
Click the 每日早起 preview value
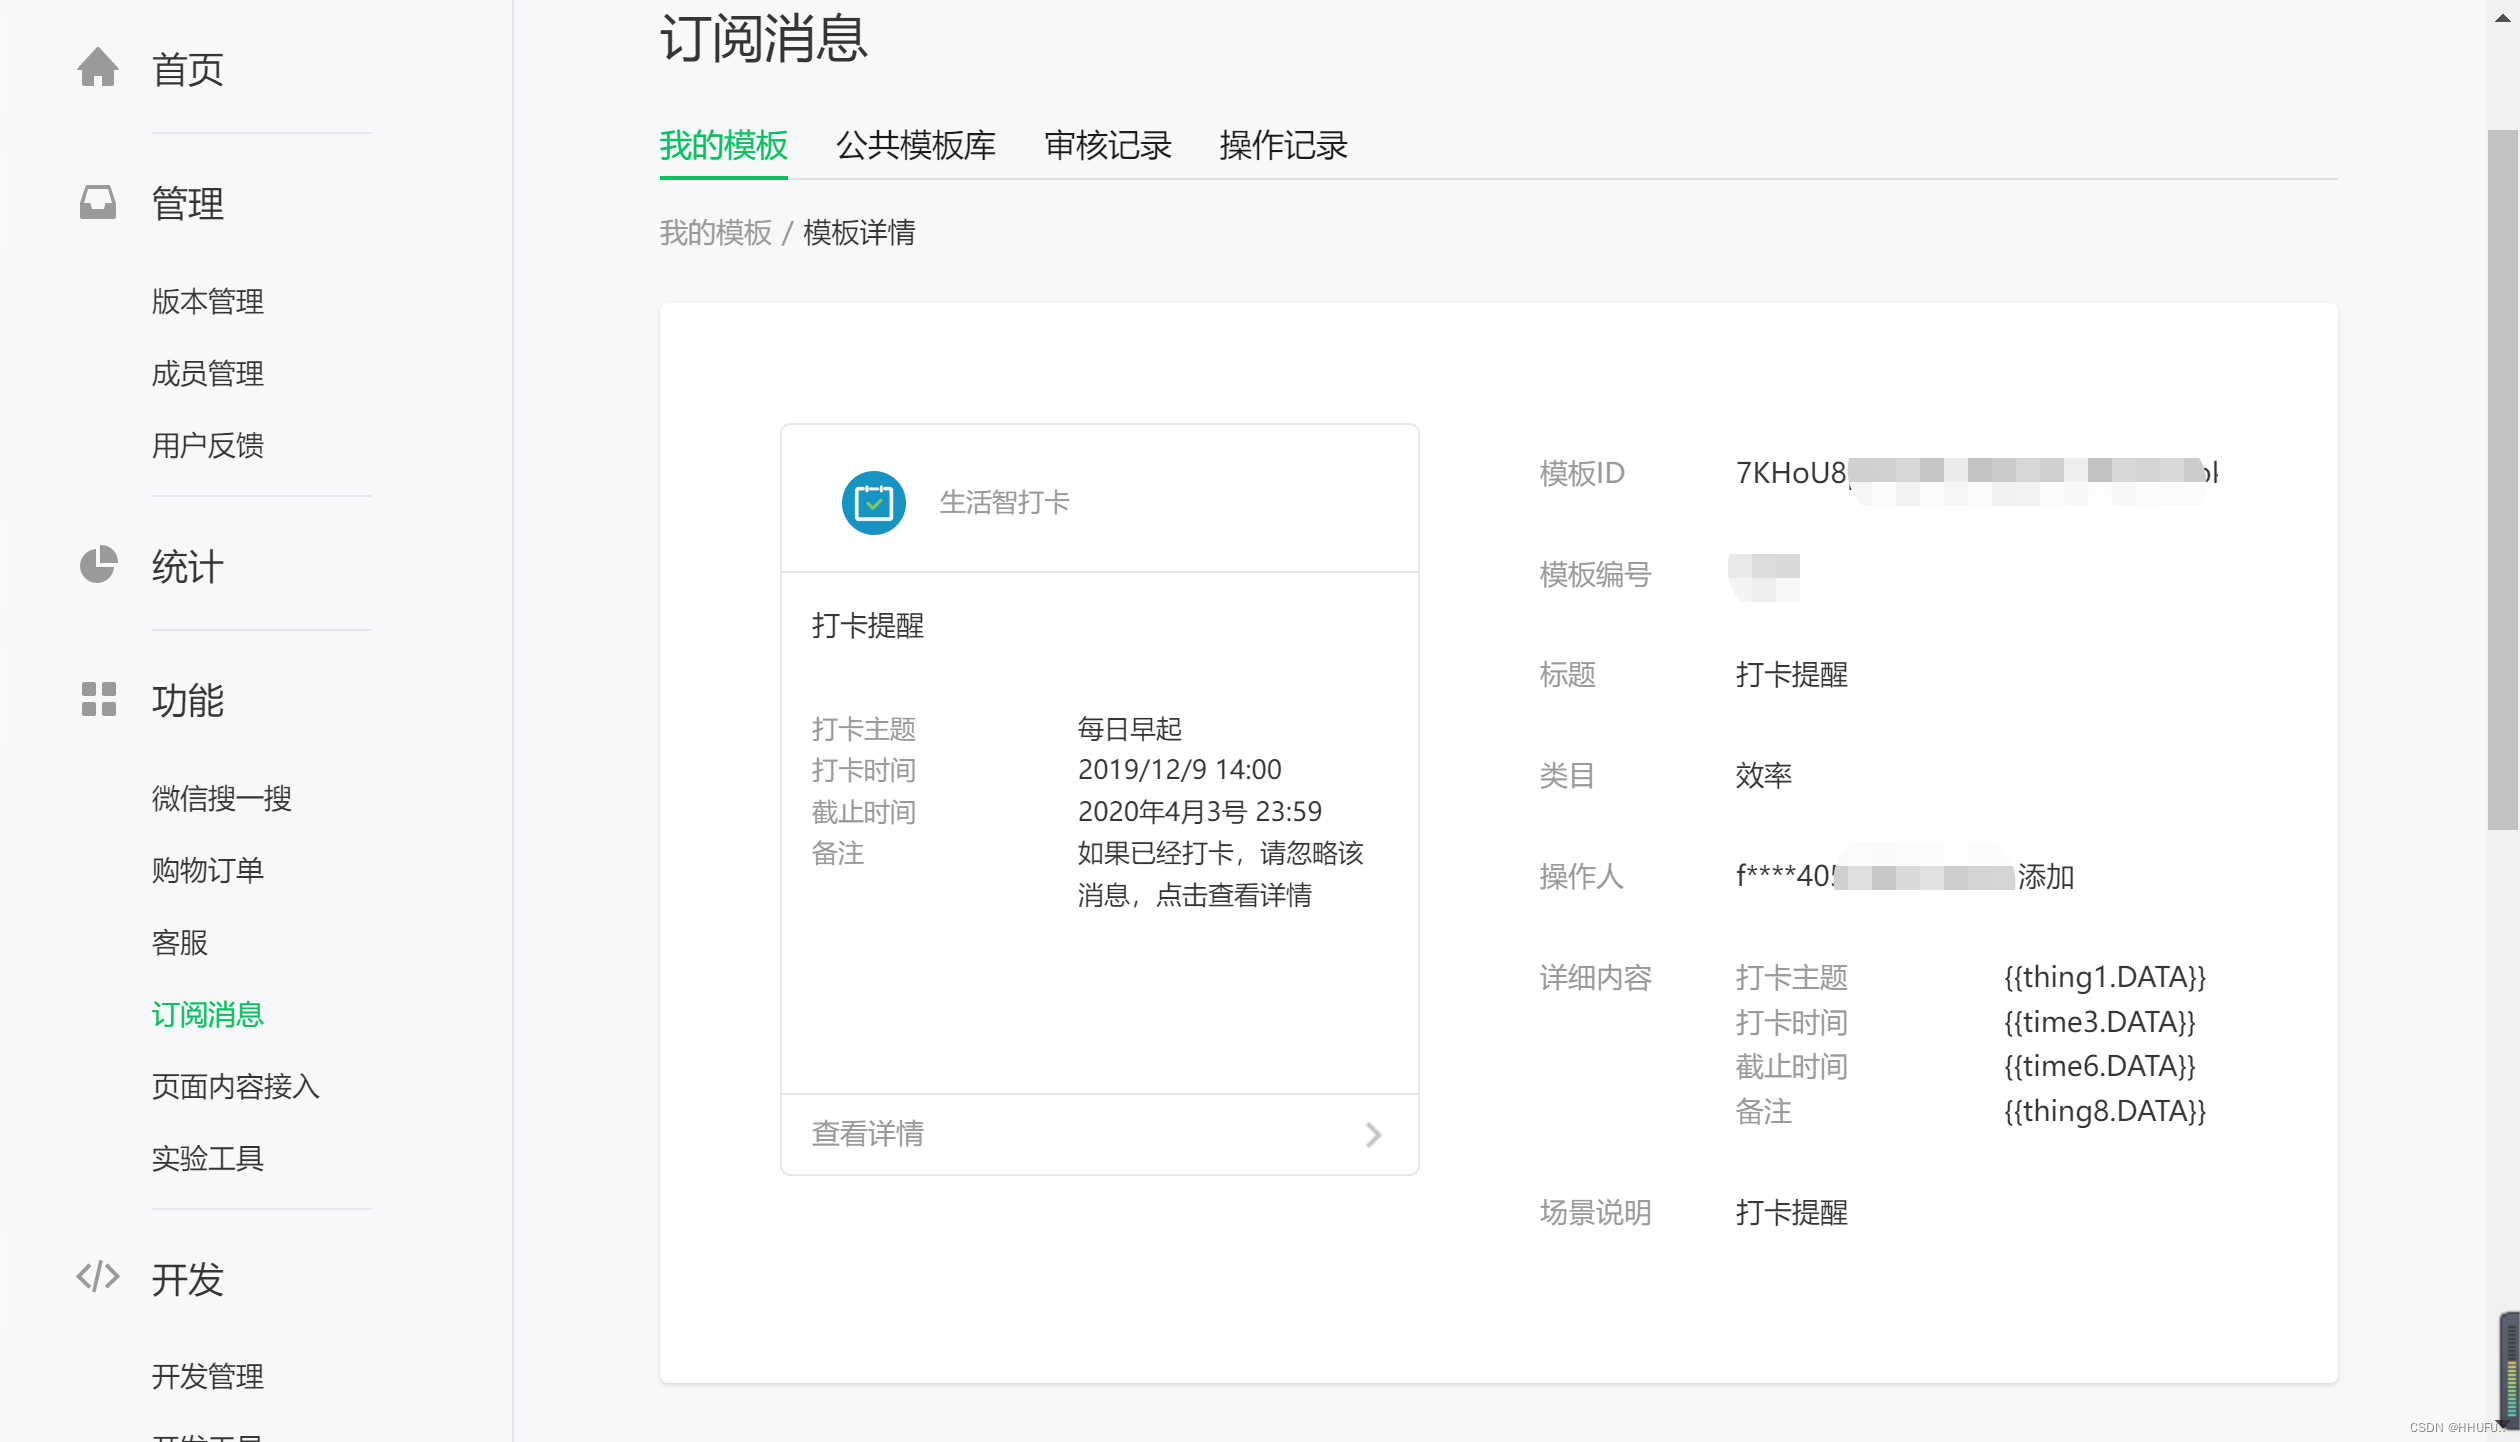[1130, 729]
